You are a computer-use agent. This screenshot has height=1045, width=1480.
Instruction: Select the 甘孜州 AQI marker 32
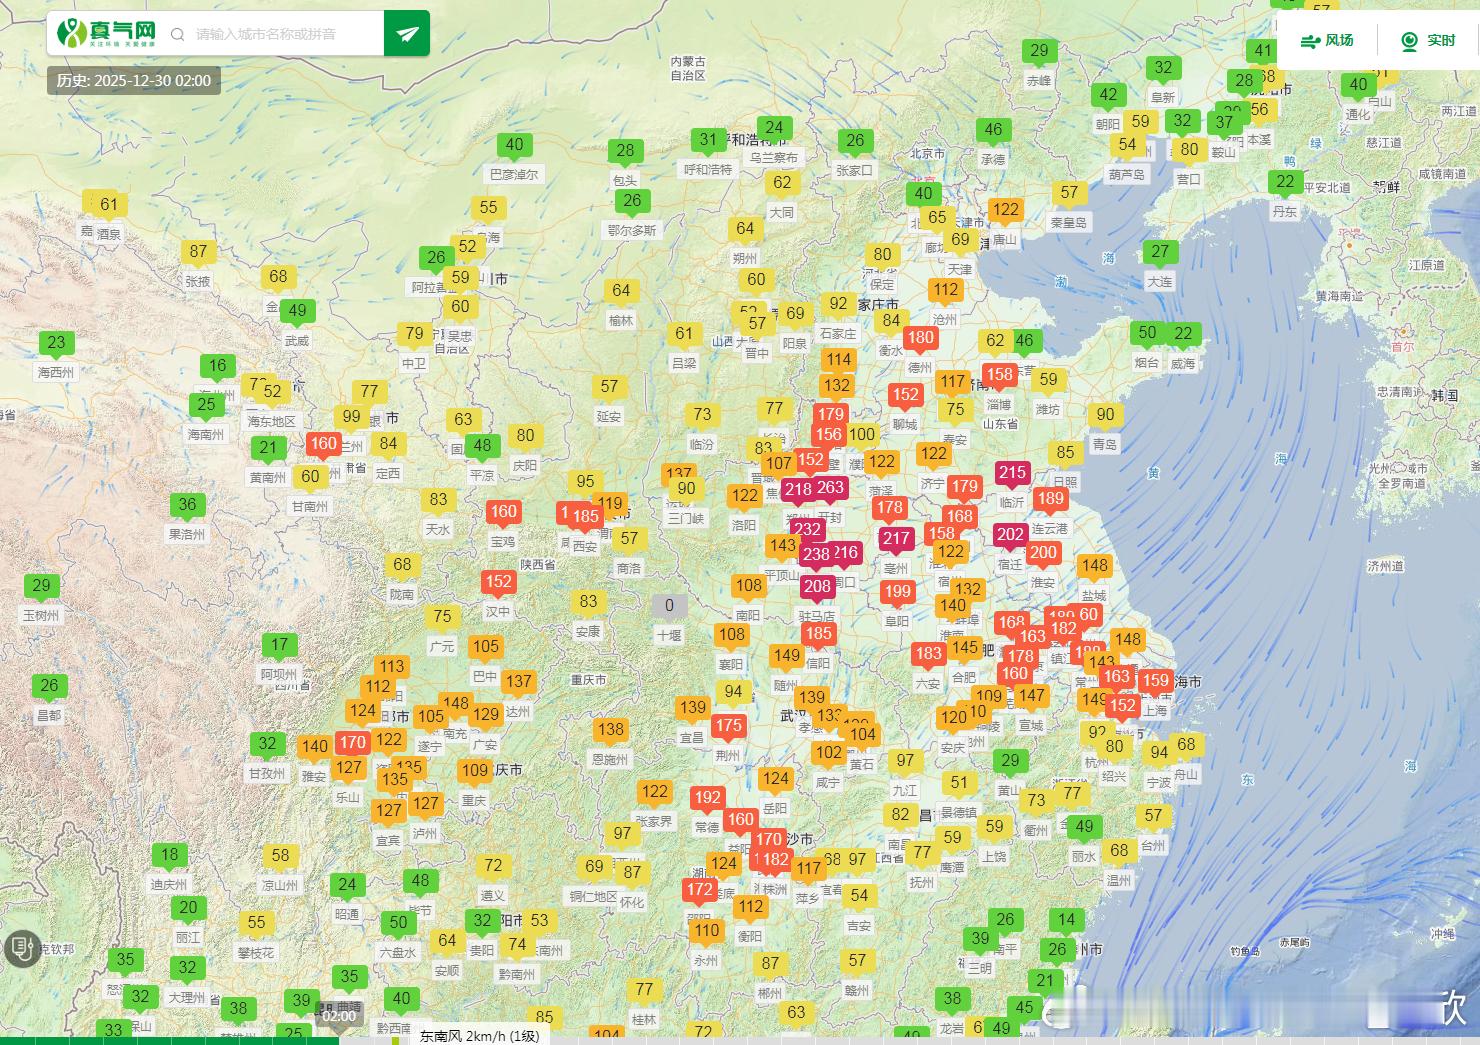pyautogui.click(x=267, y=745)
